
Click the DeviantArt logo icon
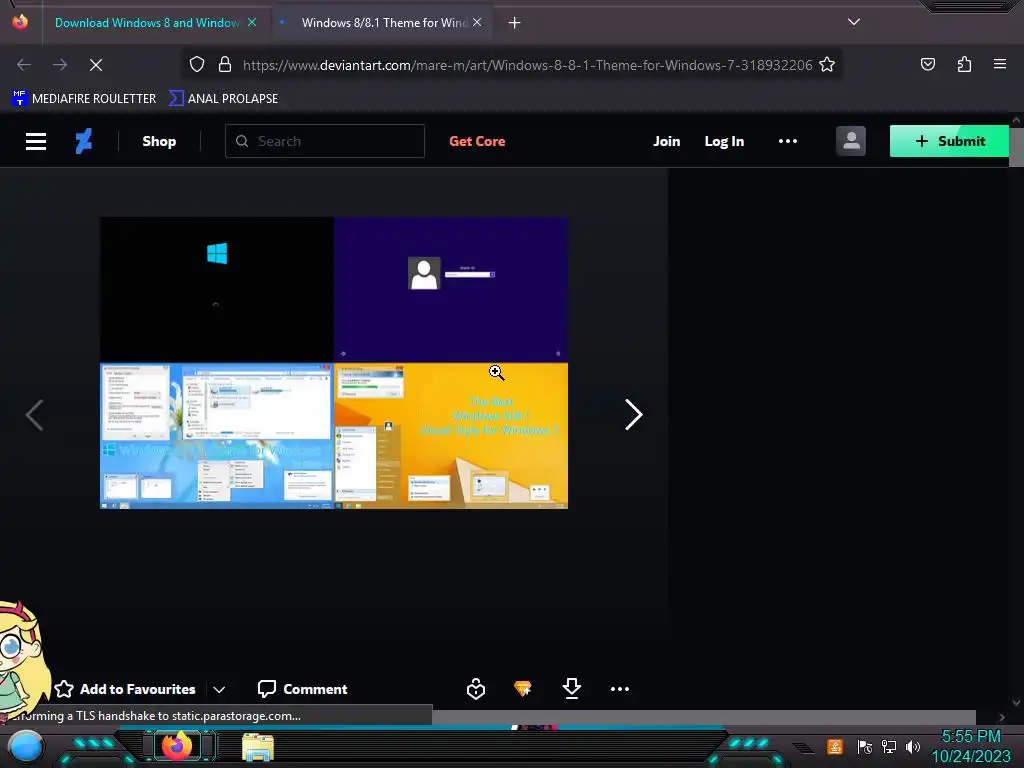pyautogui.click(x=84, y=141)
